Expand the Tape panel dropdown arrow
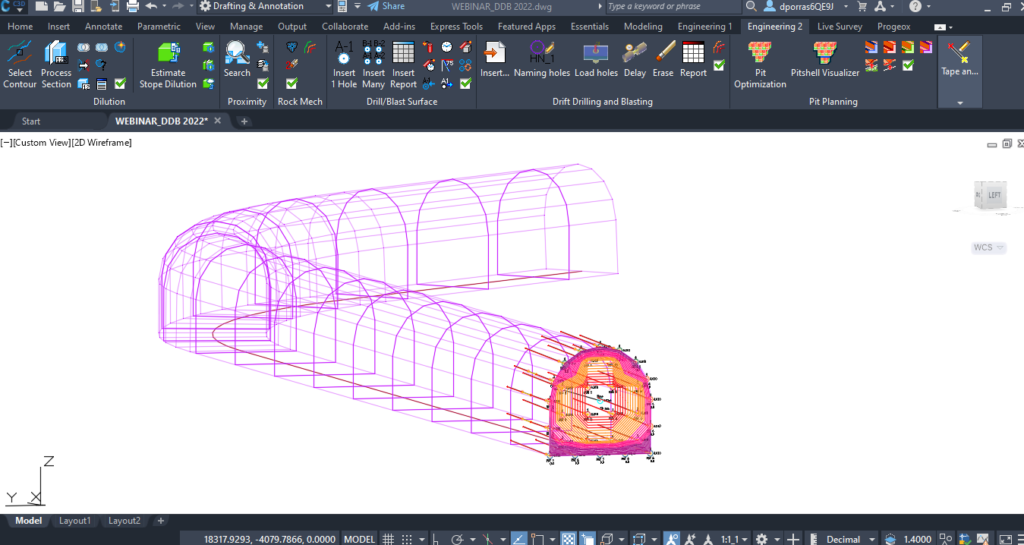The image size is (1024, 545). point(959,102)
